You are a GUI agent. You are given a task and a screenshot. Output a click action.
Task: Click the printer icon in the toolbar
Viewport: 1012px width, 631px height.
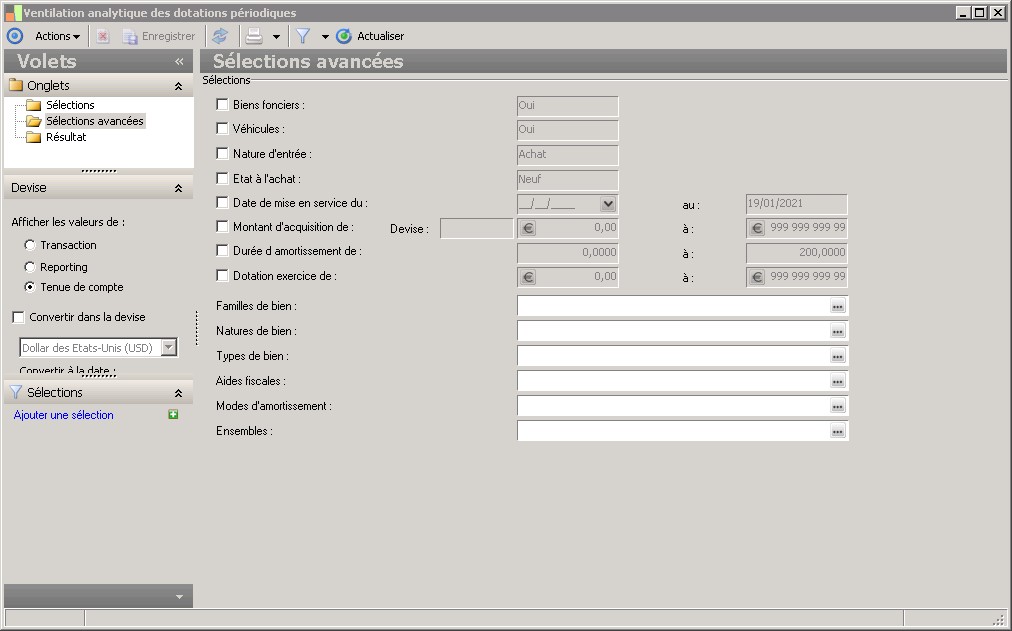click(254, 36)
